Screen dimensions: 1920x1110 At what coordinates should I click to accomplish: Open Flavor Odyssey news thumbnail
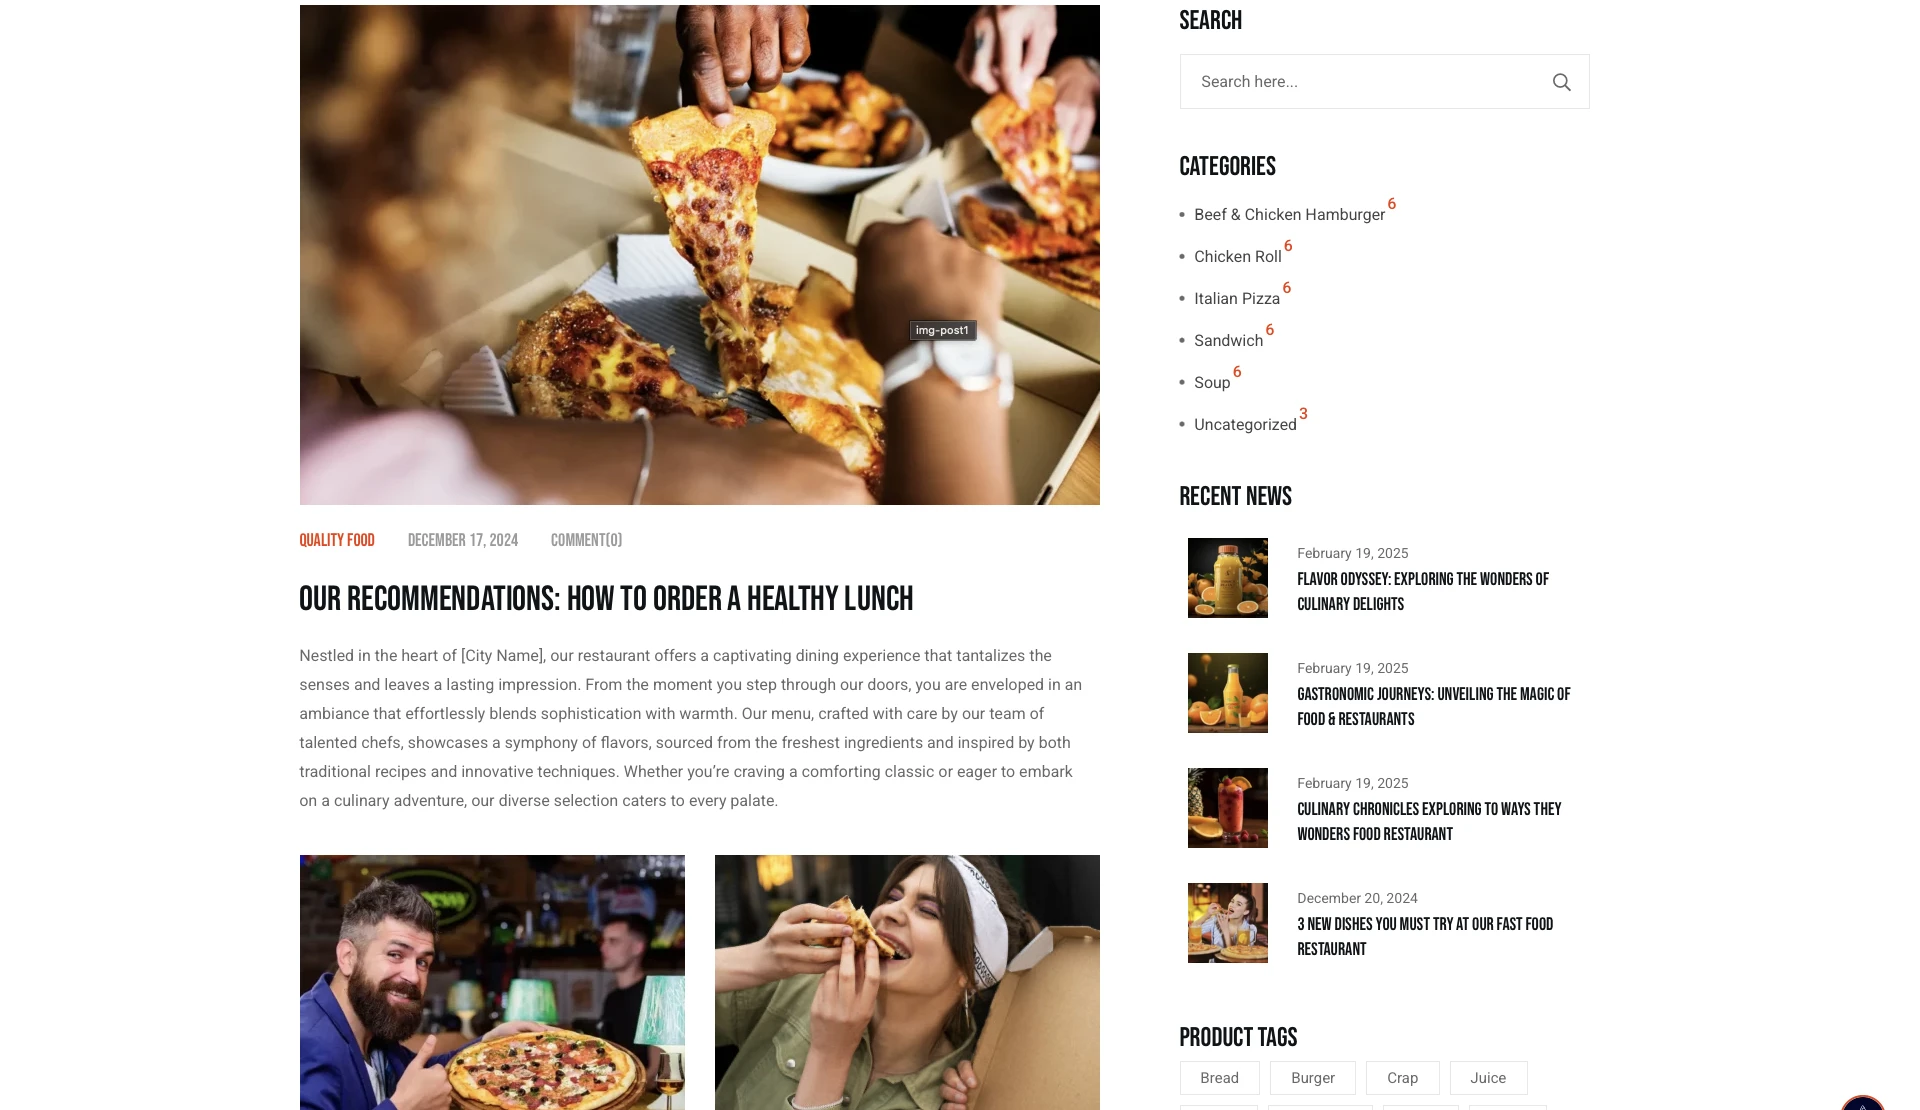pos(1227,578)
